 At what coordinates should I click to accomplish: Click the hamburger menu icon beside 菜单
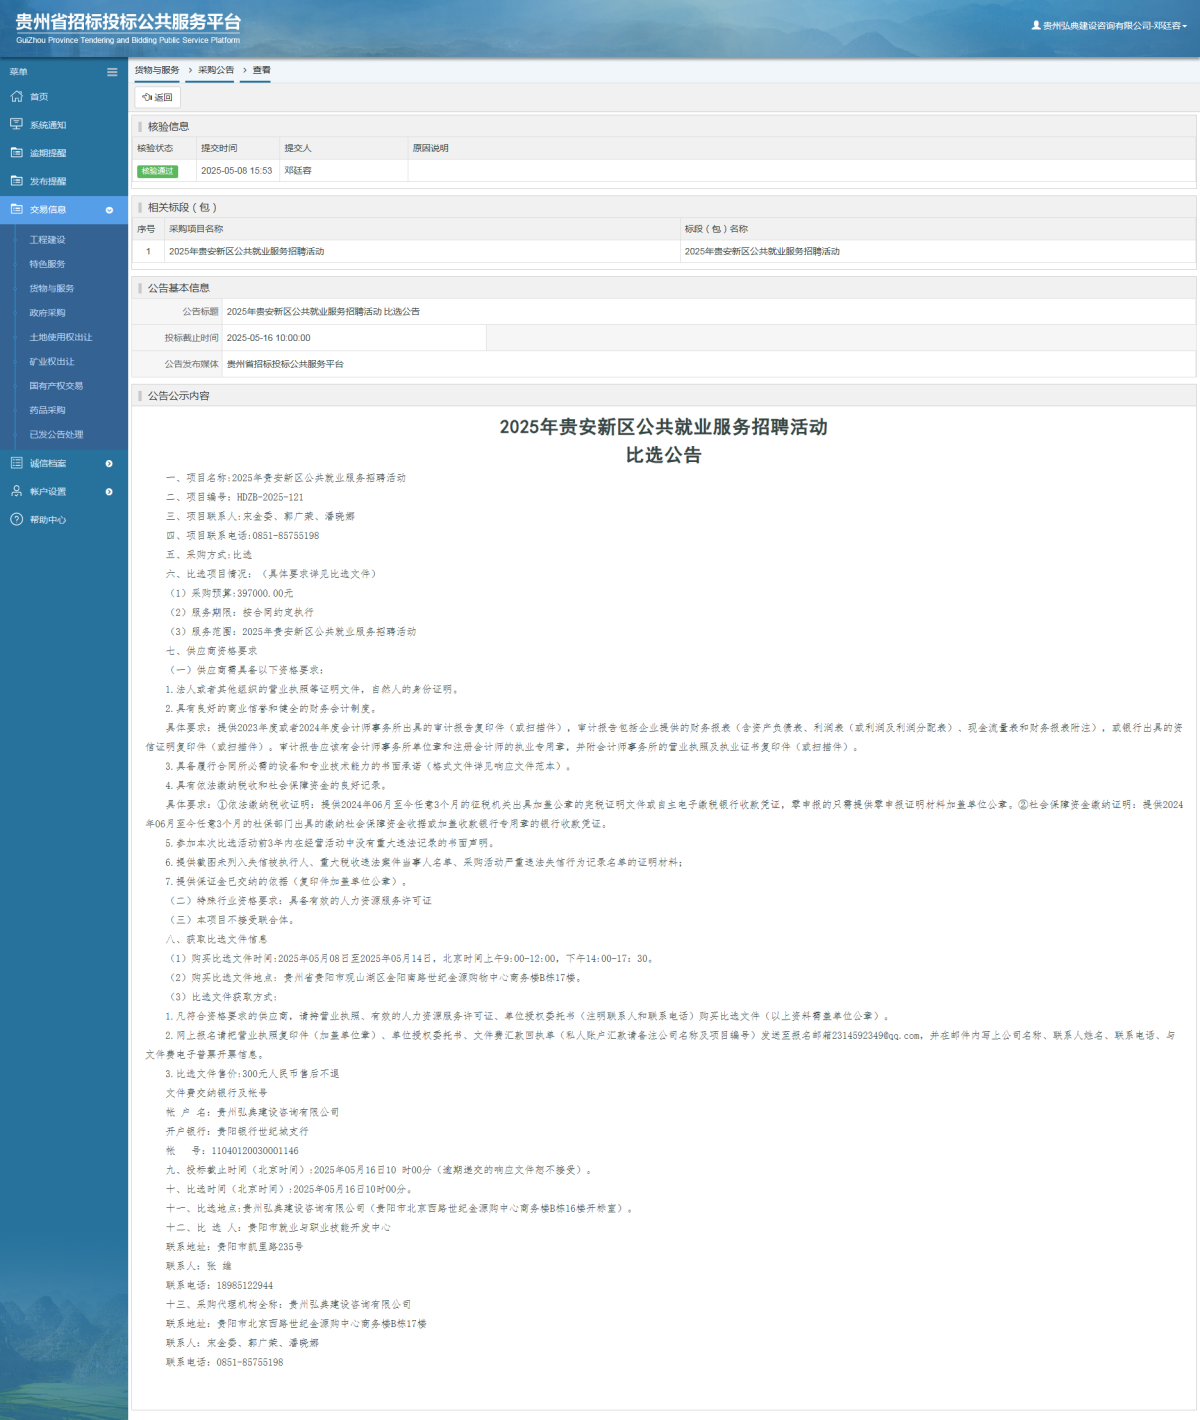(x=111, y=71)
